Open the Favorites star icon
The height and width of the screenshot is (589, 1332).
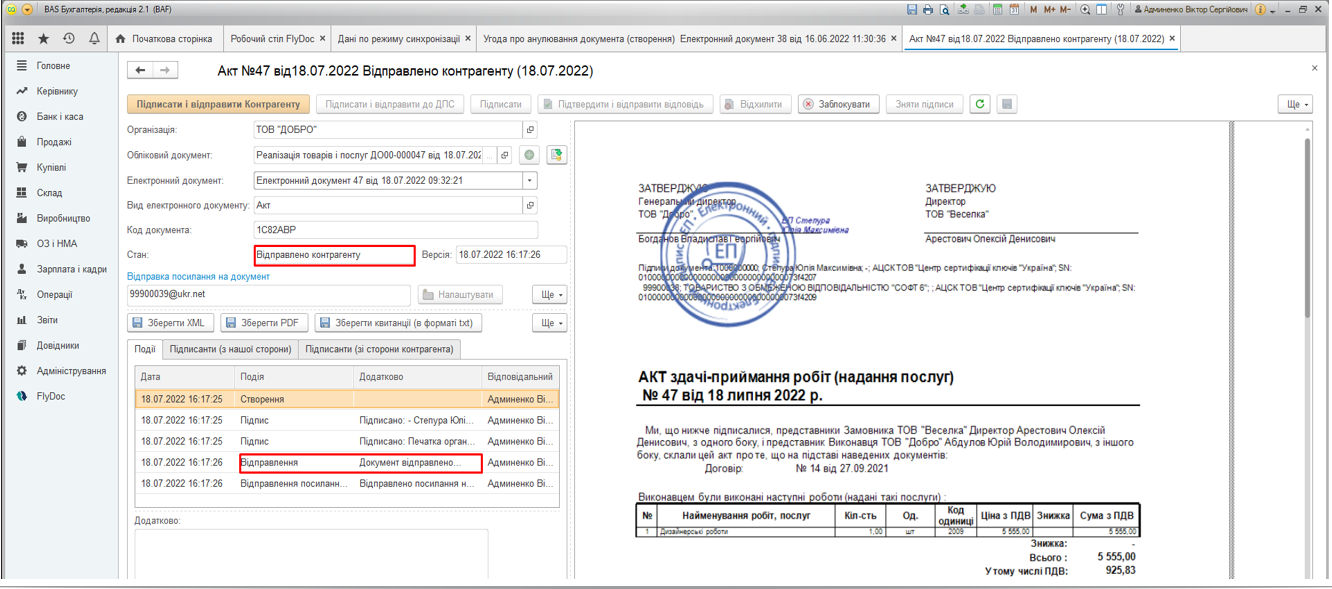tap(43, 39)
